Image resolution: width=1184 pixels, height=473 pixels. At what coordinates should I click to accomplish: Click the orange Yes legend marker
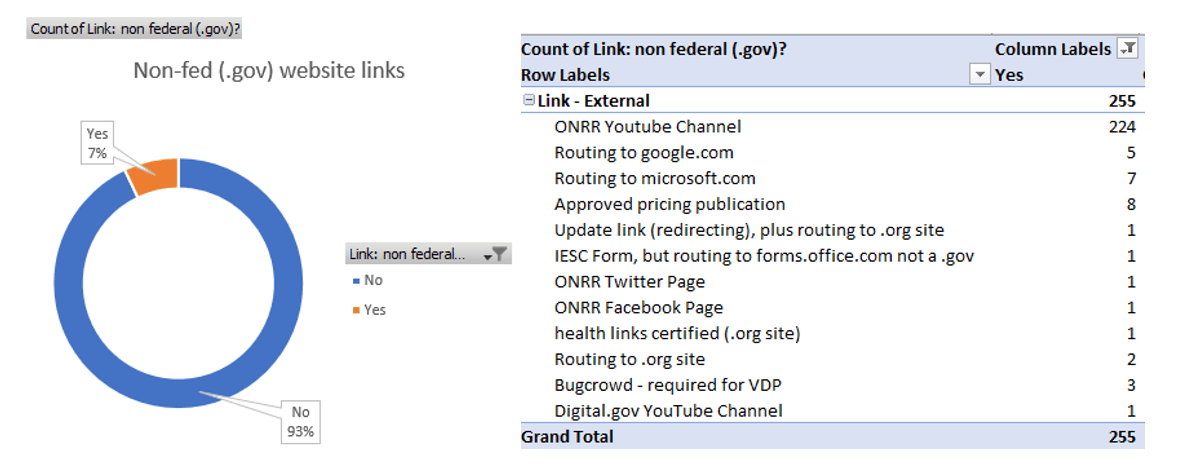pyautogui.click(x=356, y=310)
